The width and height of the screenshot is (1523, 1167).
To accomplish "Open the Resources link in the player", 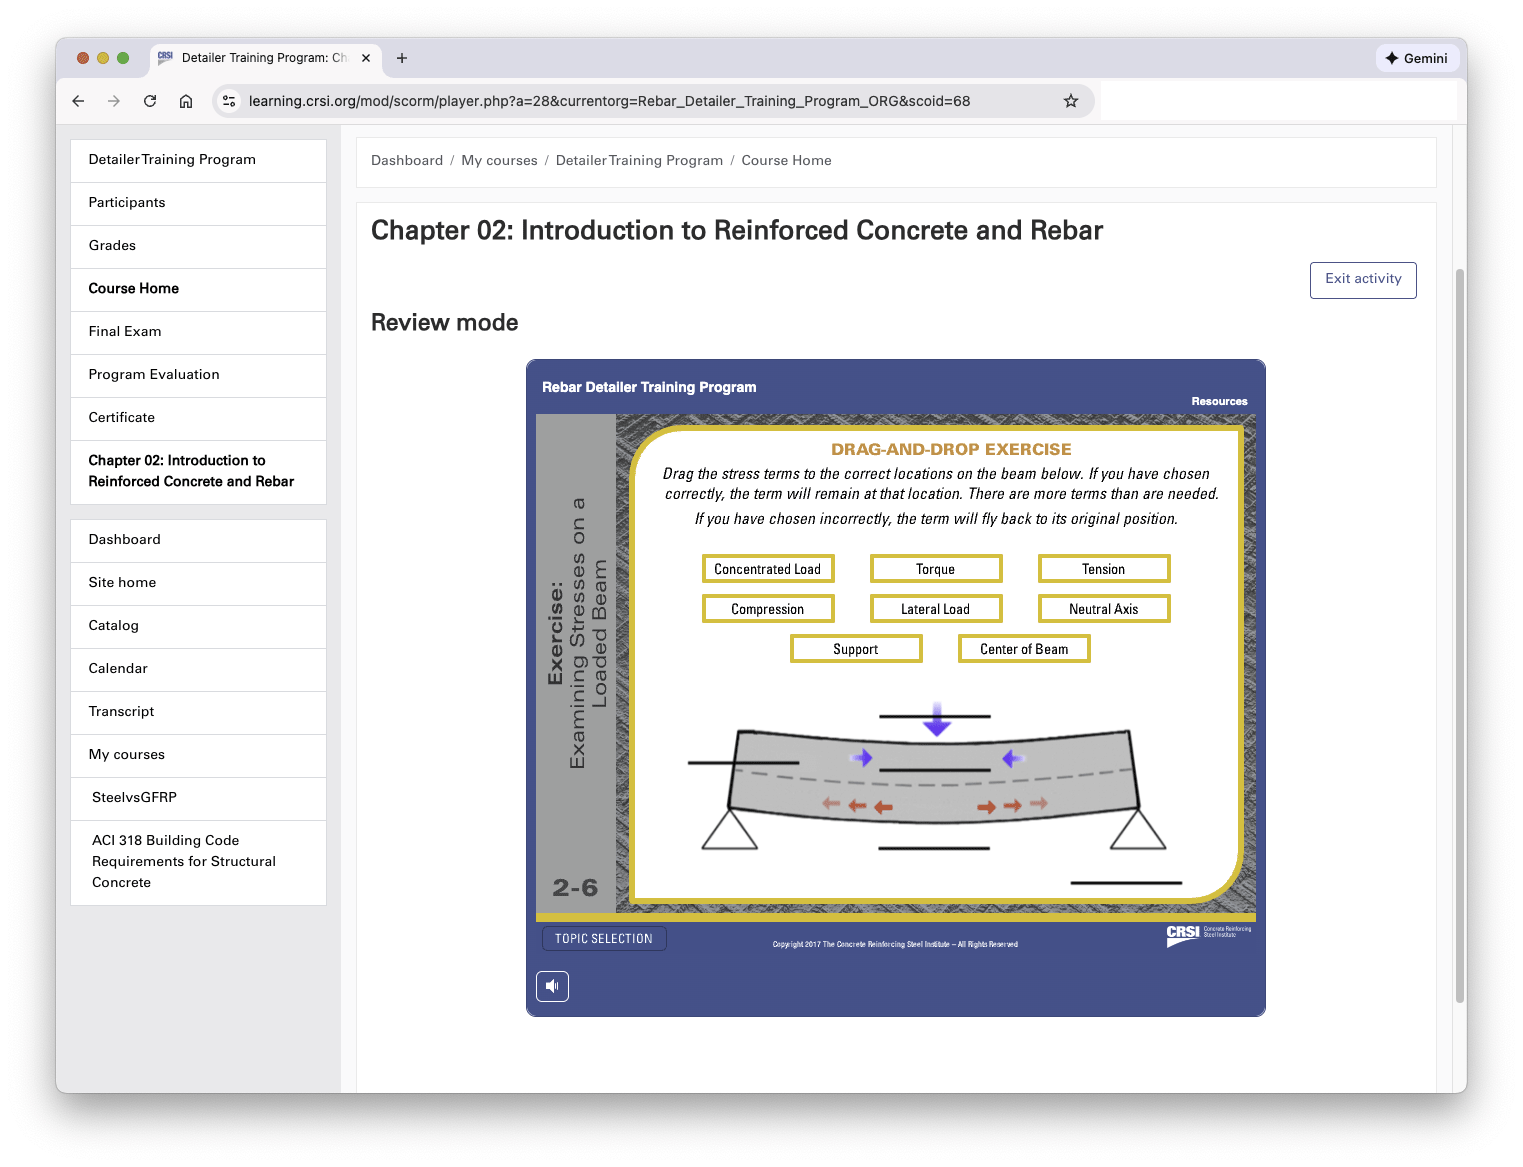I will coord(1219,400).
